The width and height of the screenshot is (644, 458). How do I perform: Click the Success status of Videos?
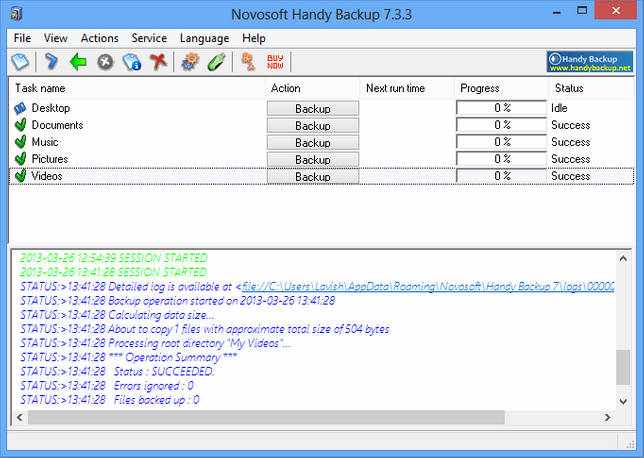(x=570, y=176)
